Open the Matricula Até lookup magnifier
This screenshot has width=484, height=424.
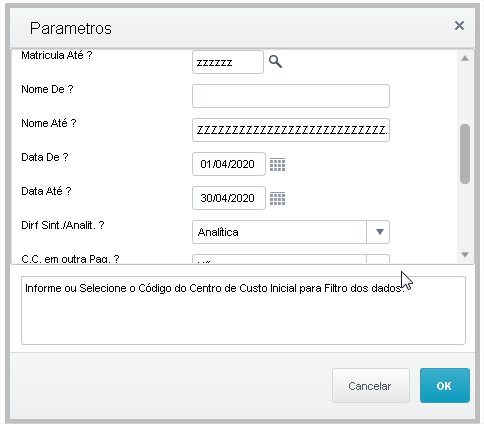pyautogui.click(x=275, y=62)
